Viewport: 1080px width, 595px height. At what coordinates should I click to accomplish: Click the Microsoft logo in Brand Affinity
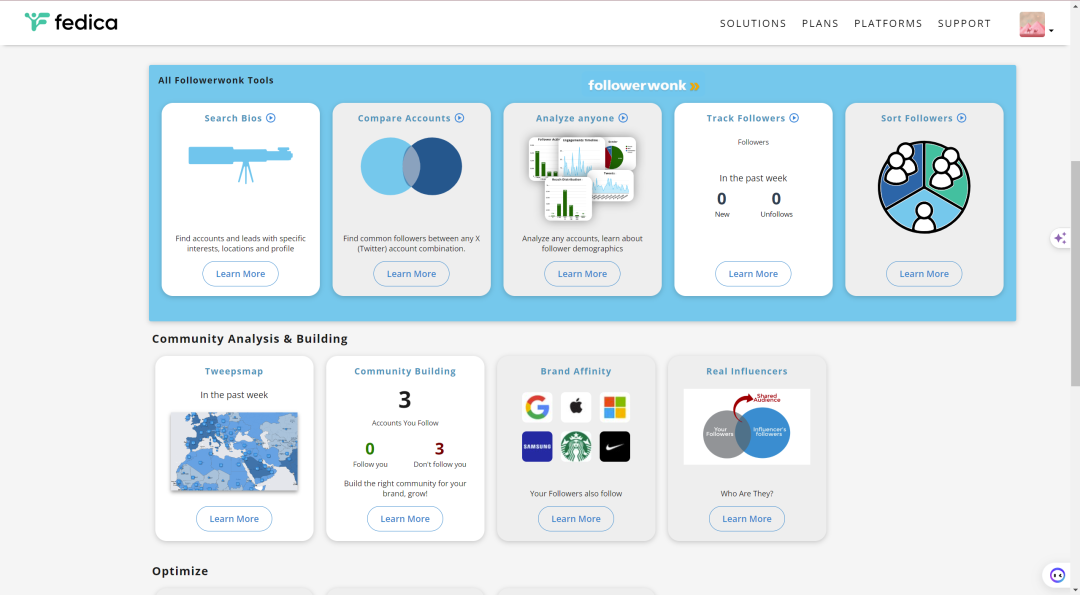coord(614,407)
